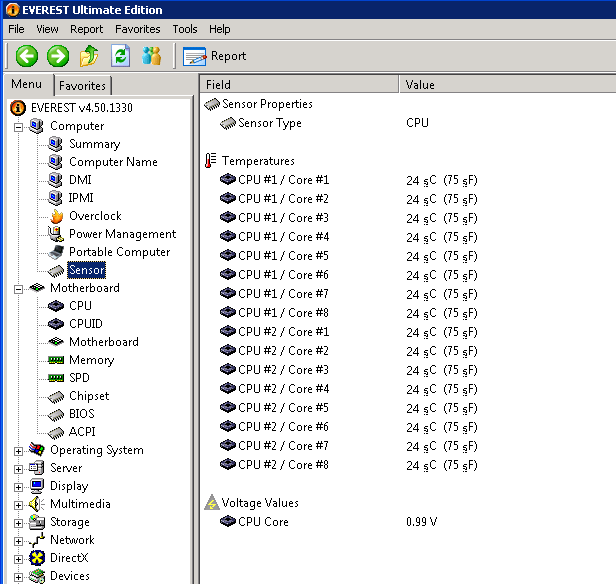616x584 pixels.
Task: Expand the Storage tree node
Action: point(18,523)
